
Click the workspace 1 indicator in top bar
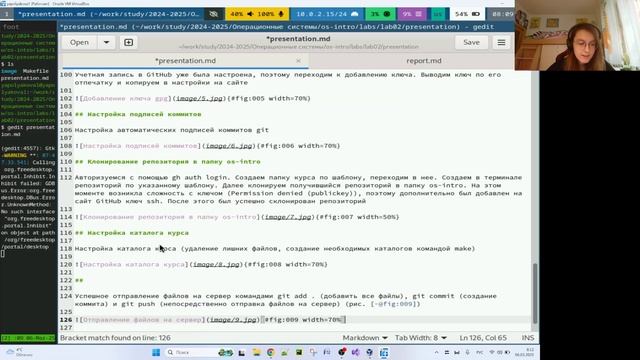pos(7,14)
